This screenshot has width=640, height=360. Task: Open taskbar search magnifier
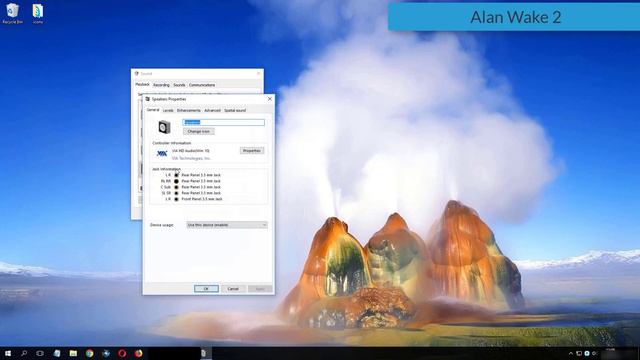tap(24, 353)
